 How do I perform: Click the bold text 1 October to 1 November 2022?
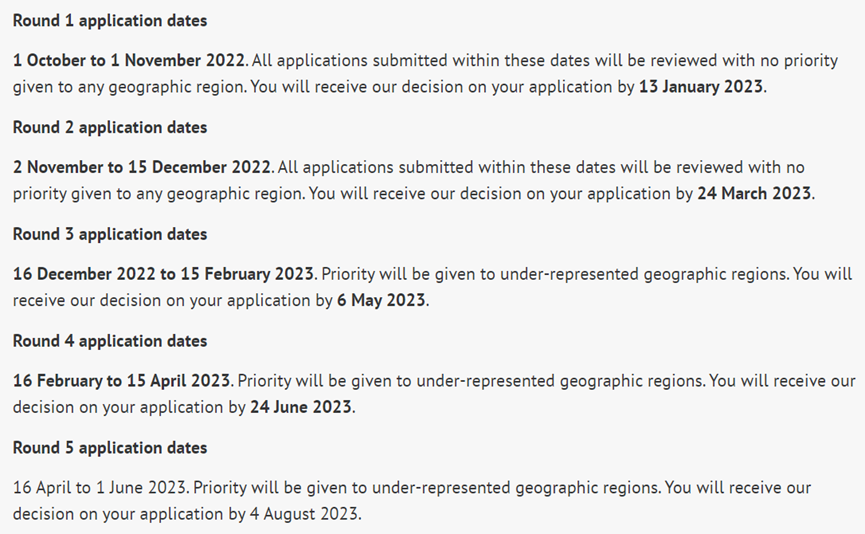[129, 60]
